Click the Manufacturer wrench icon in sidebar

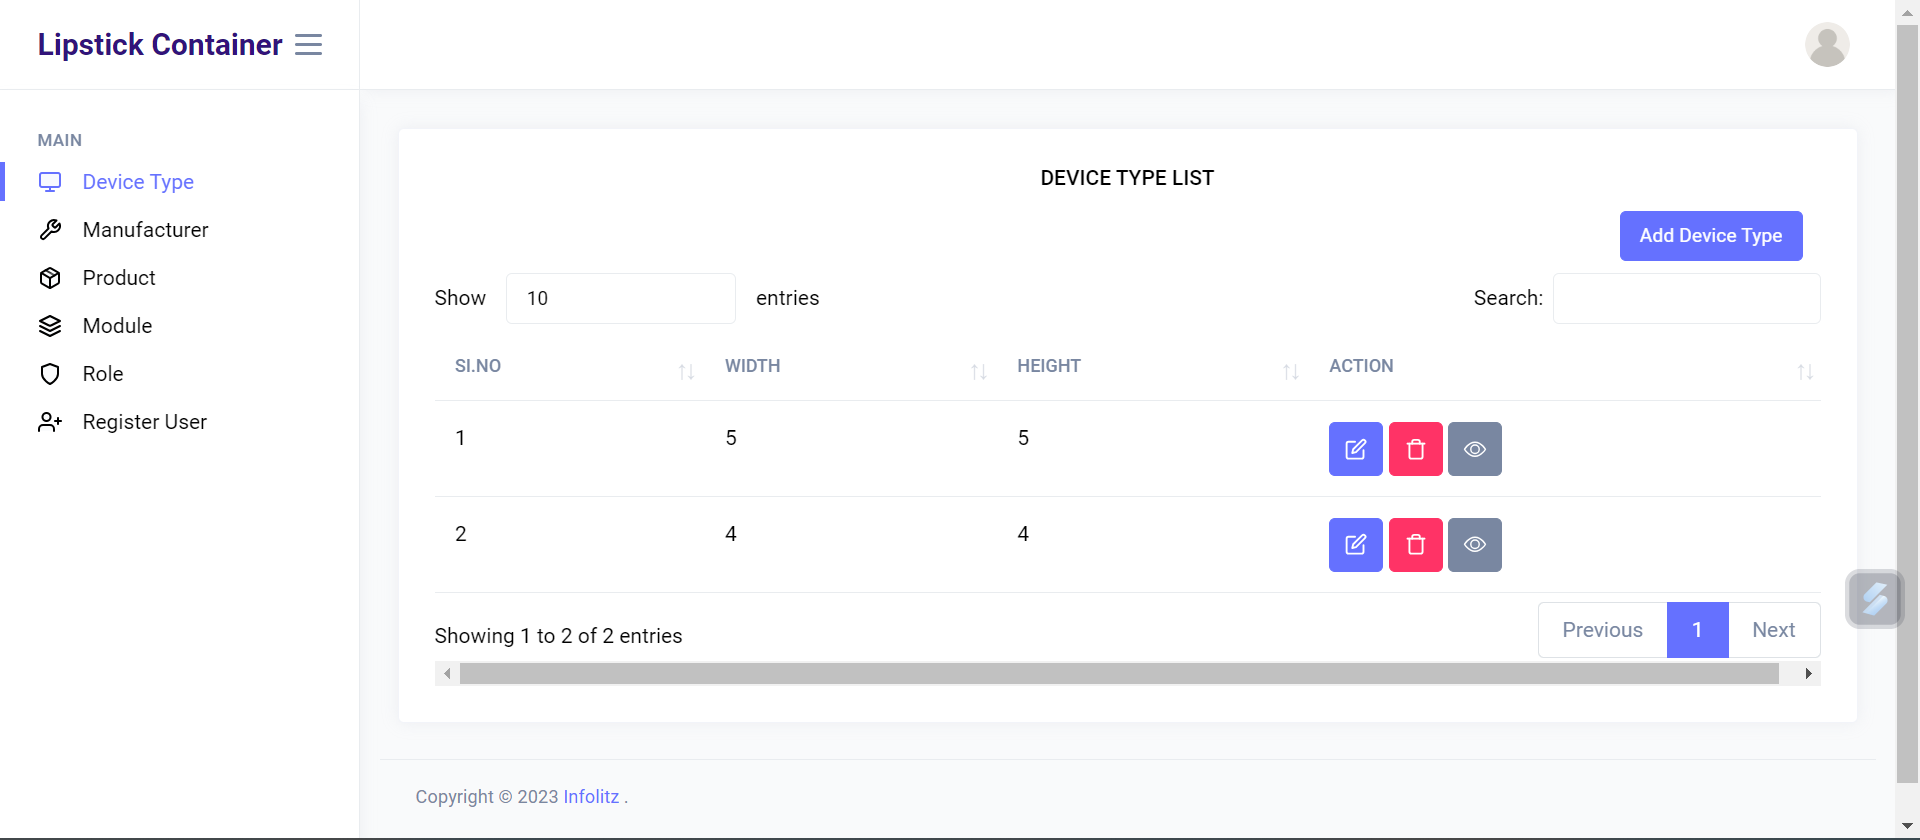pos(50,230)
